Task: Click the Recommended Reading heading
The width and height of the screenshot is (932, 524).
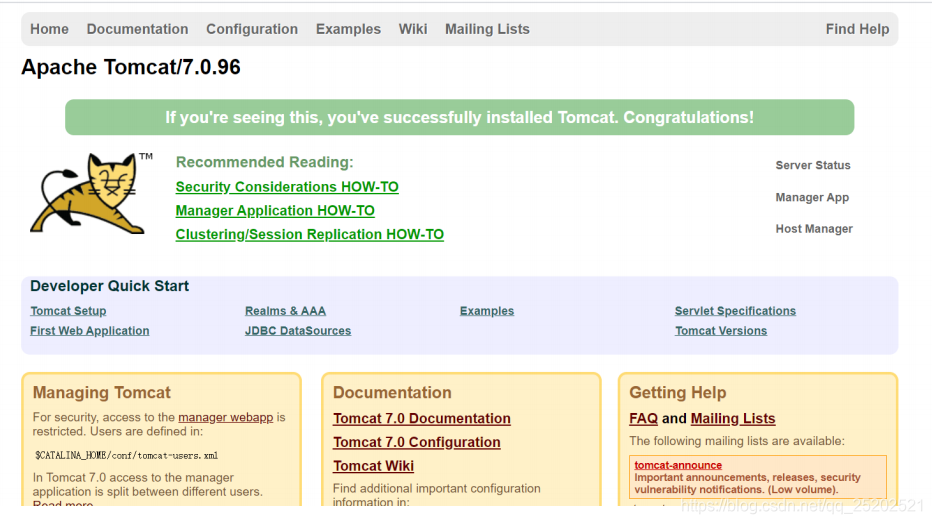Action: click(265, 162)
